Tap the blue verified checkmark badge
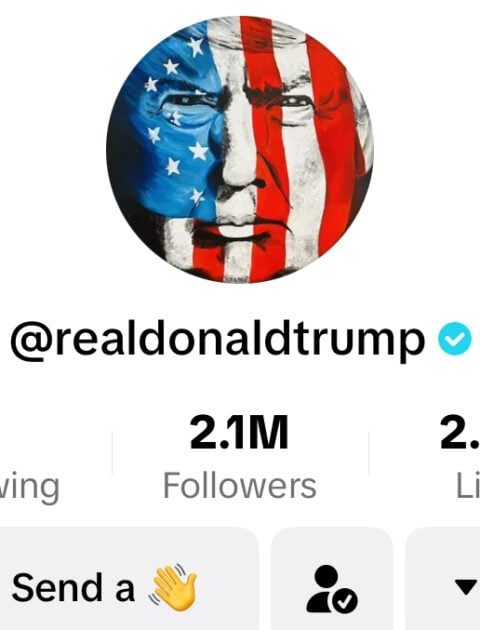 pos(454,339)
